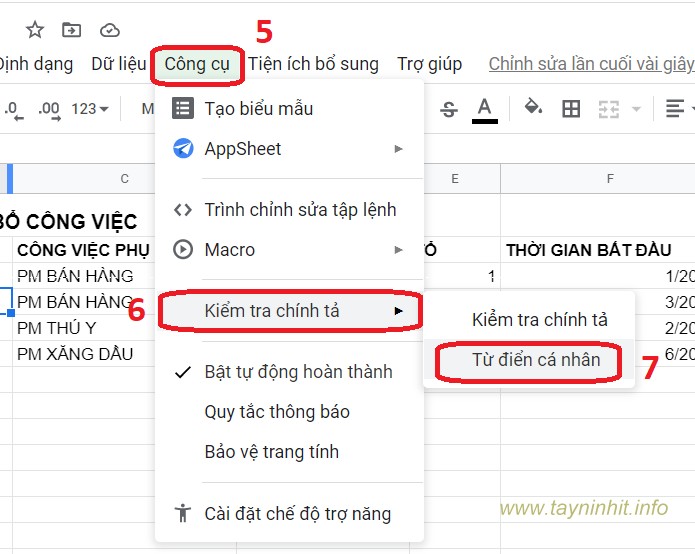695x554 pixels.
Task: Click the move to folder icon
Action: click(72, 30)
